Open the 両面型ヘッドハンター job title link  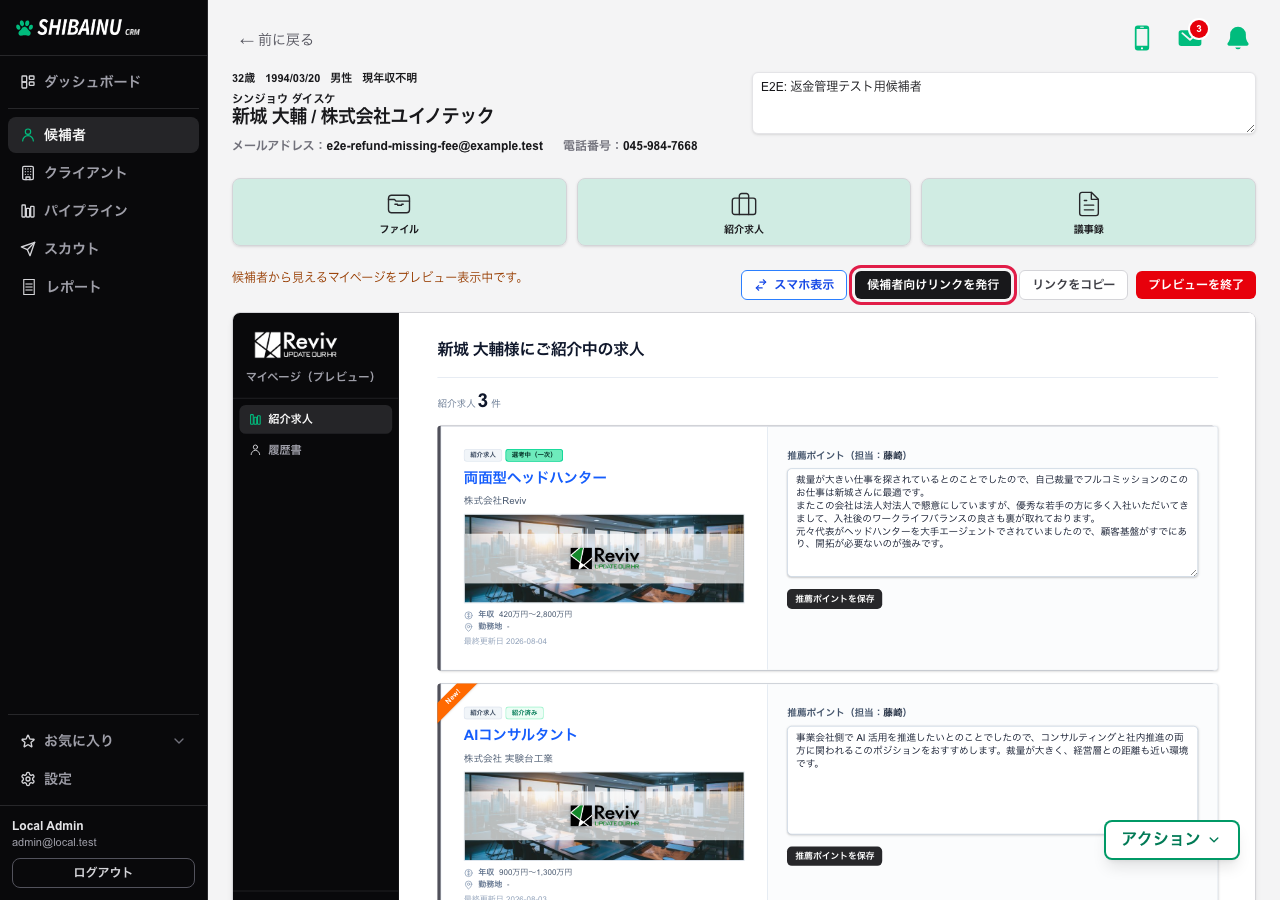(x=535, y=478)
